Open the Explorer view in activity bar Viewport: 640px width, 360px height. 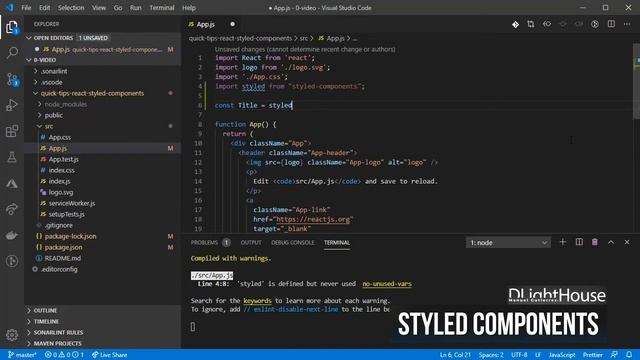[x=12, y=27]
